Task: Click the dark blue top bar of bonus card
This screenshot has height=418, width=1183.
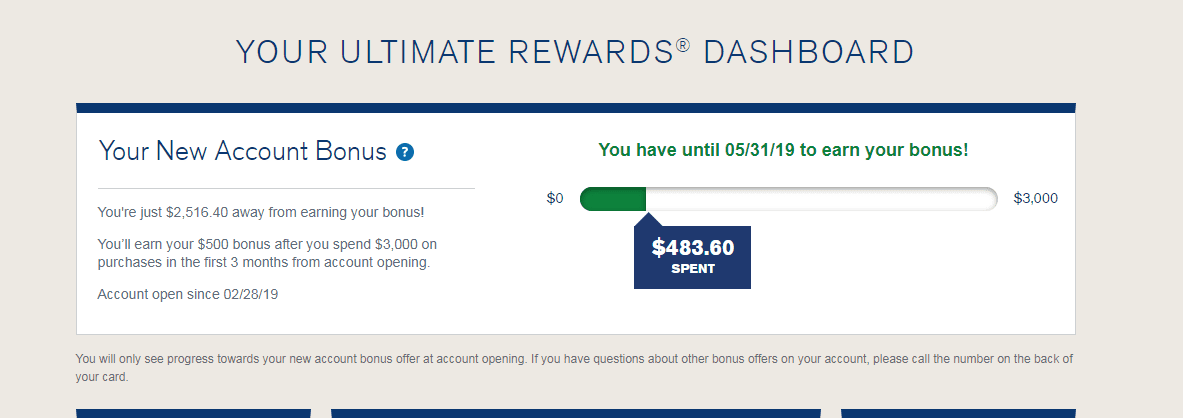Action: click(576, 108)
